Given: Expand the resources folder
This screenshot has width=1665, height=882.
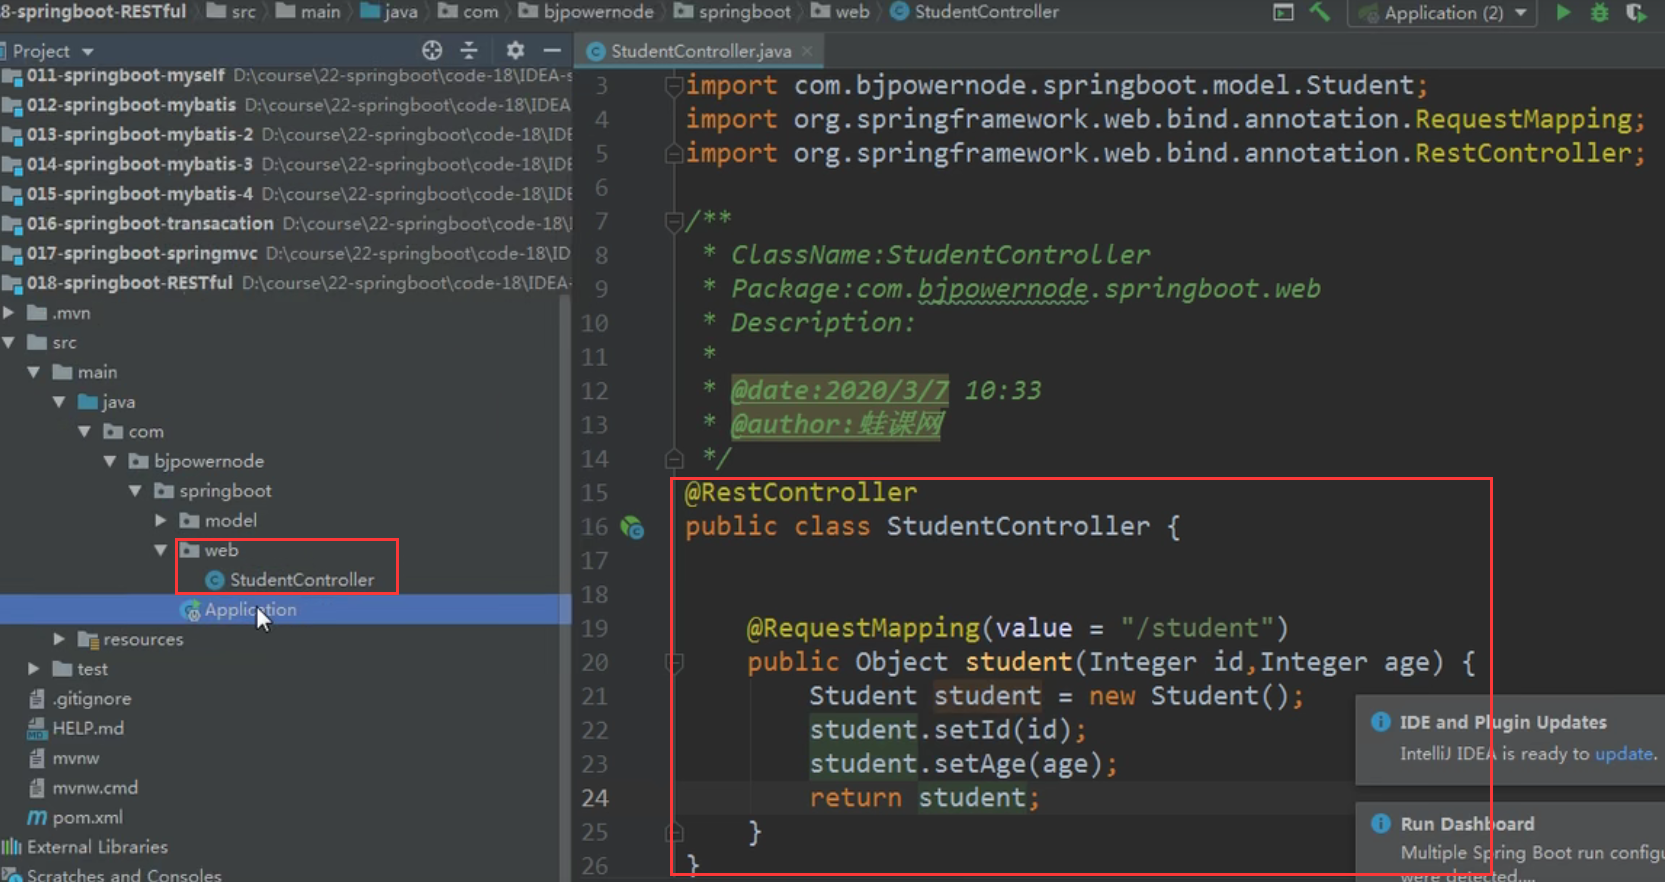Looking at the screenshot, I should tap(59, 639).
